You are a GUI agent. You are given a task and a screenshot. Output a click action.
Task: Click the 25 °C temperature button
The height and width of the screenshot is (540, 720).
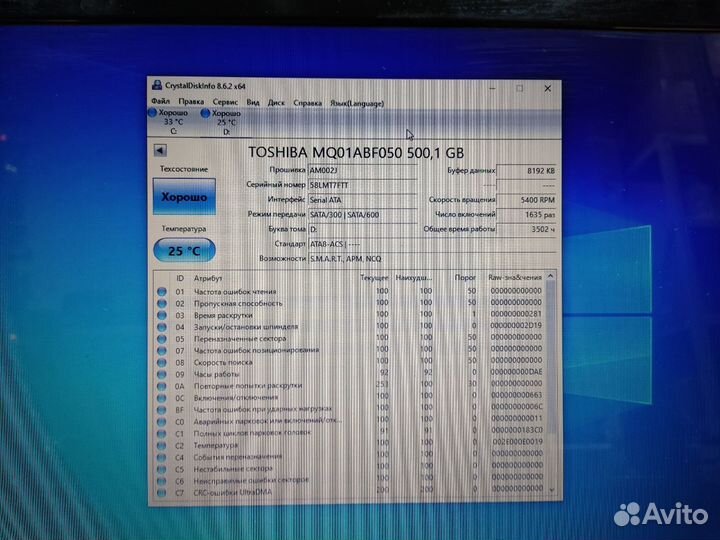coord(184,251)
